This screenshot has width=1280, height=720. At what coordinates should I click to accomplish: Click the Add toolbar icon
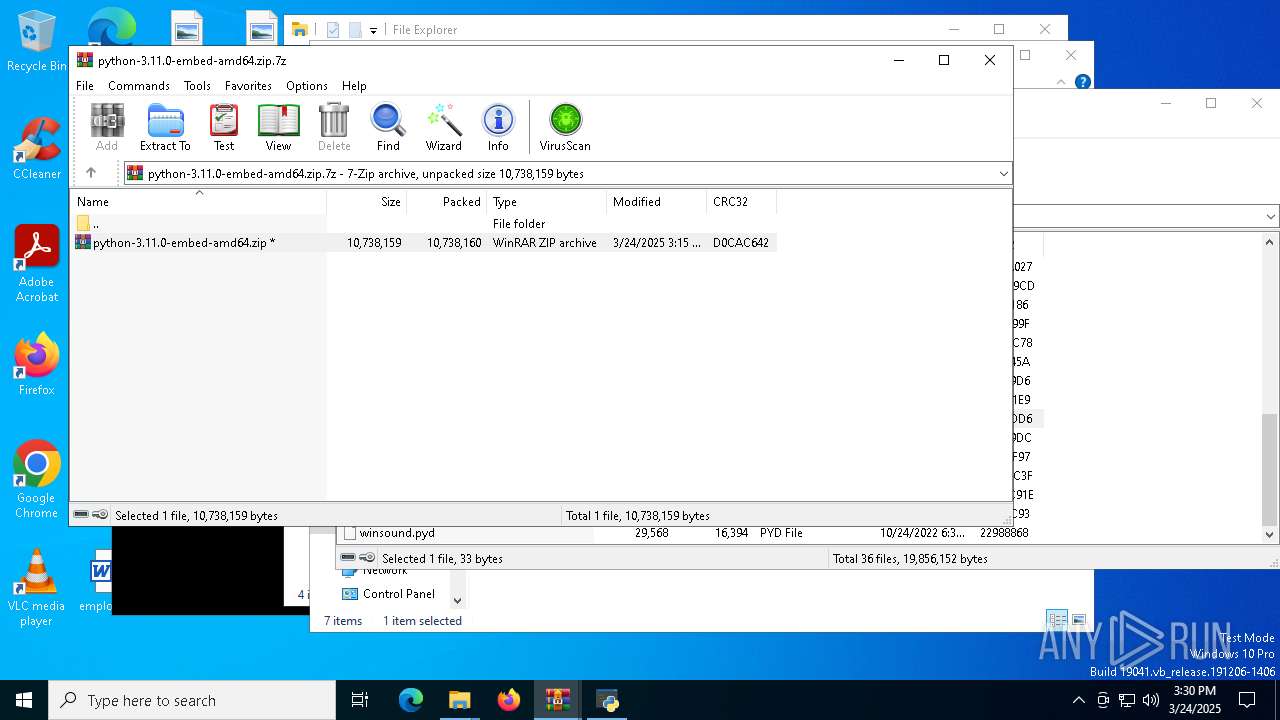(107, 128)
